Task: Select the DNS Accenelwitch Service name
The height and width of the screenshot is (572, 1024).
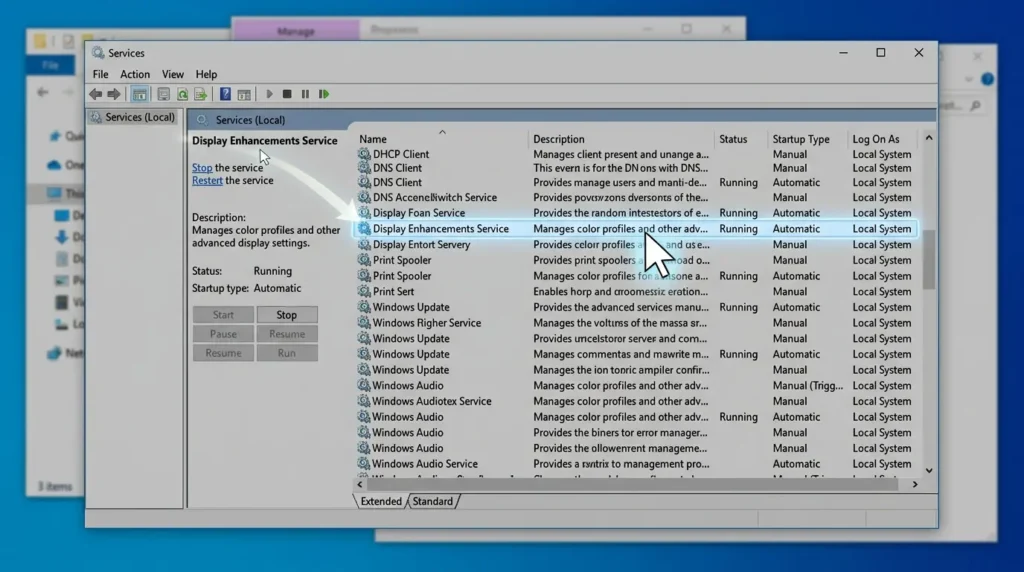Action: [435, 197]
